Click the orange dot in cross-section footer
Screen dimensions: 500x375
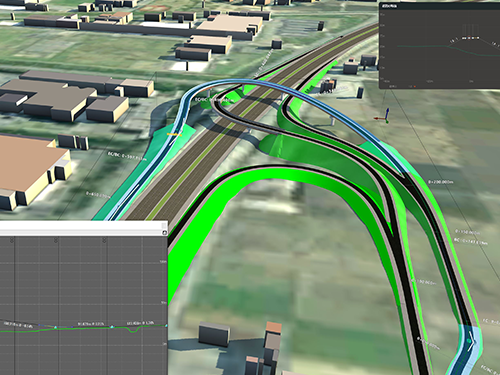click(x=415, y=86)
